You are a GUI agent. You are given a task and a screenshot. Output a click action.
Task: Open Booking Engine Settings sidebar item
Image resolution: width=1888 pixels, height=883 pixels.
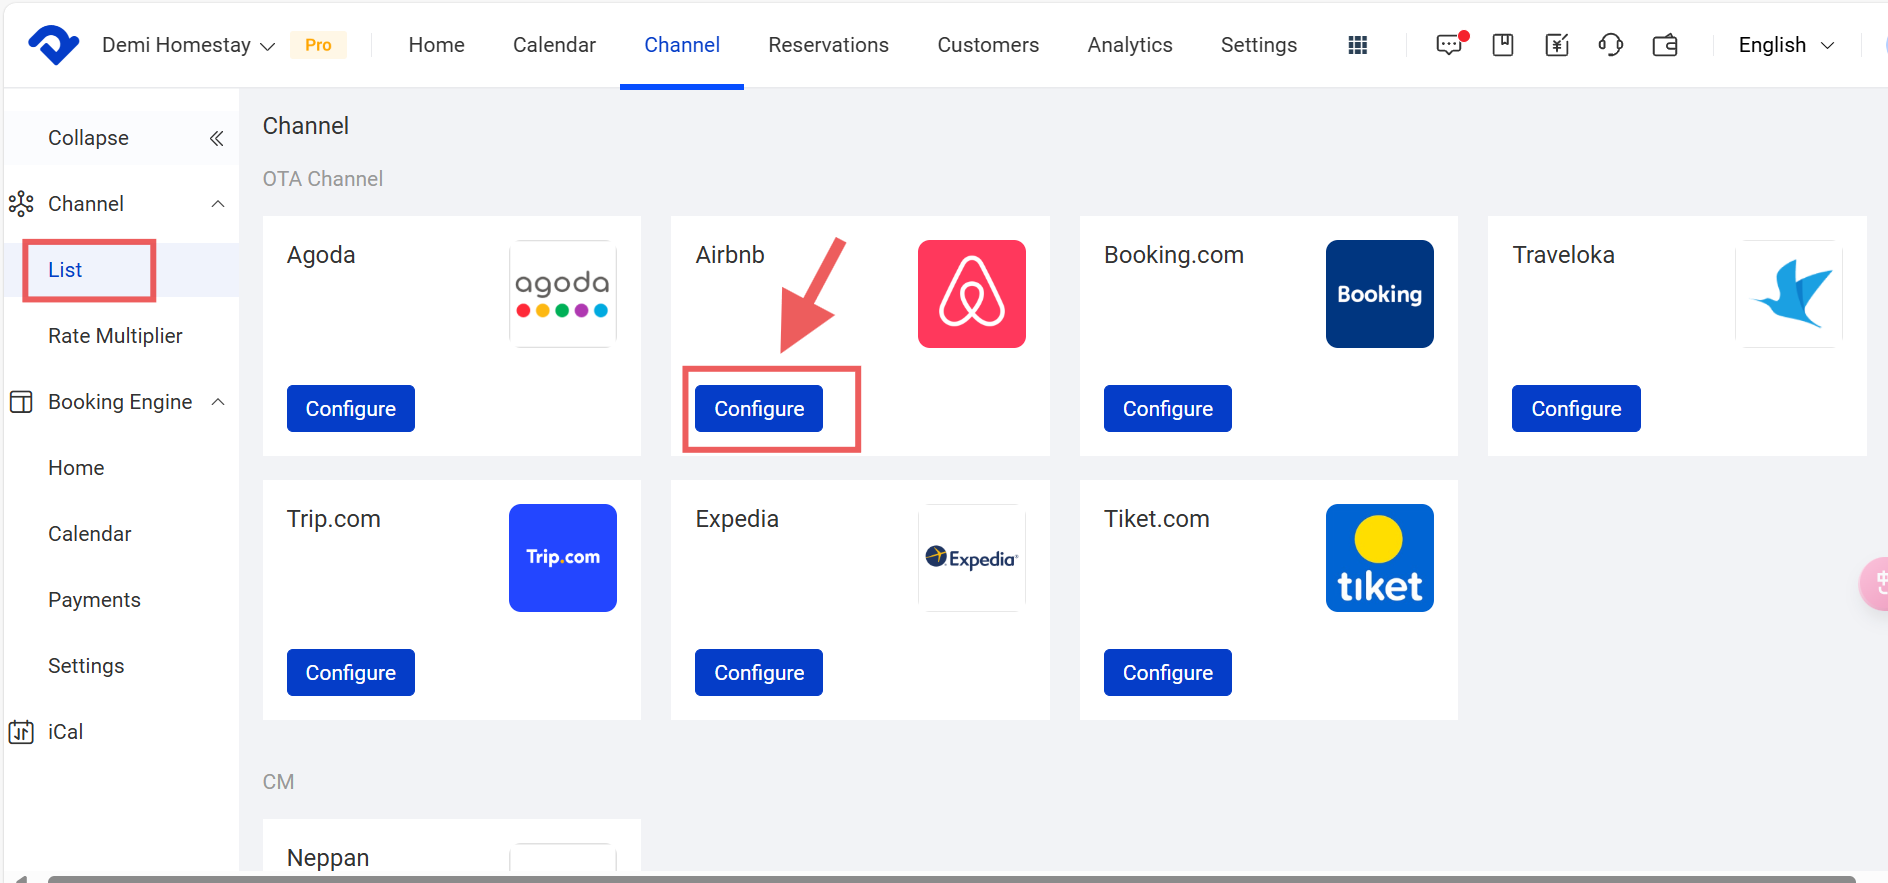86,666
